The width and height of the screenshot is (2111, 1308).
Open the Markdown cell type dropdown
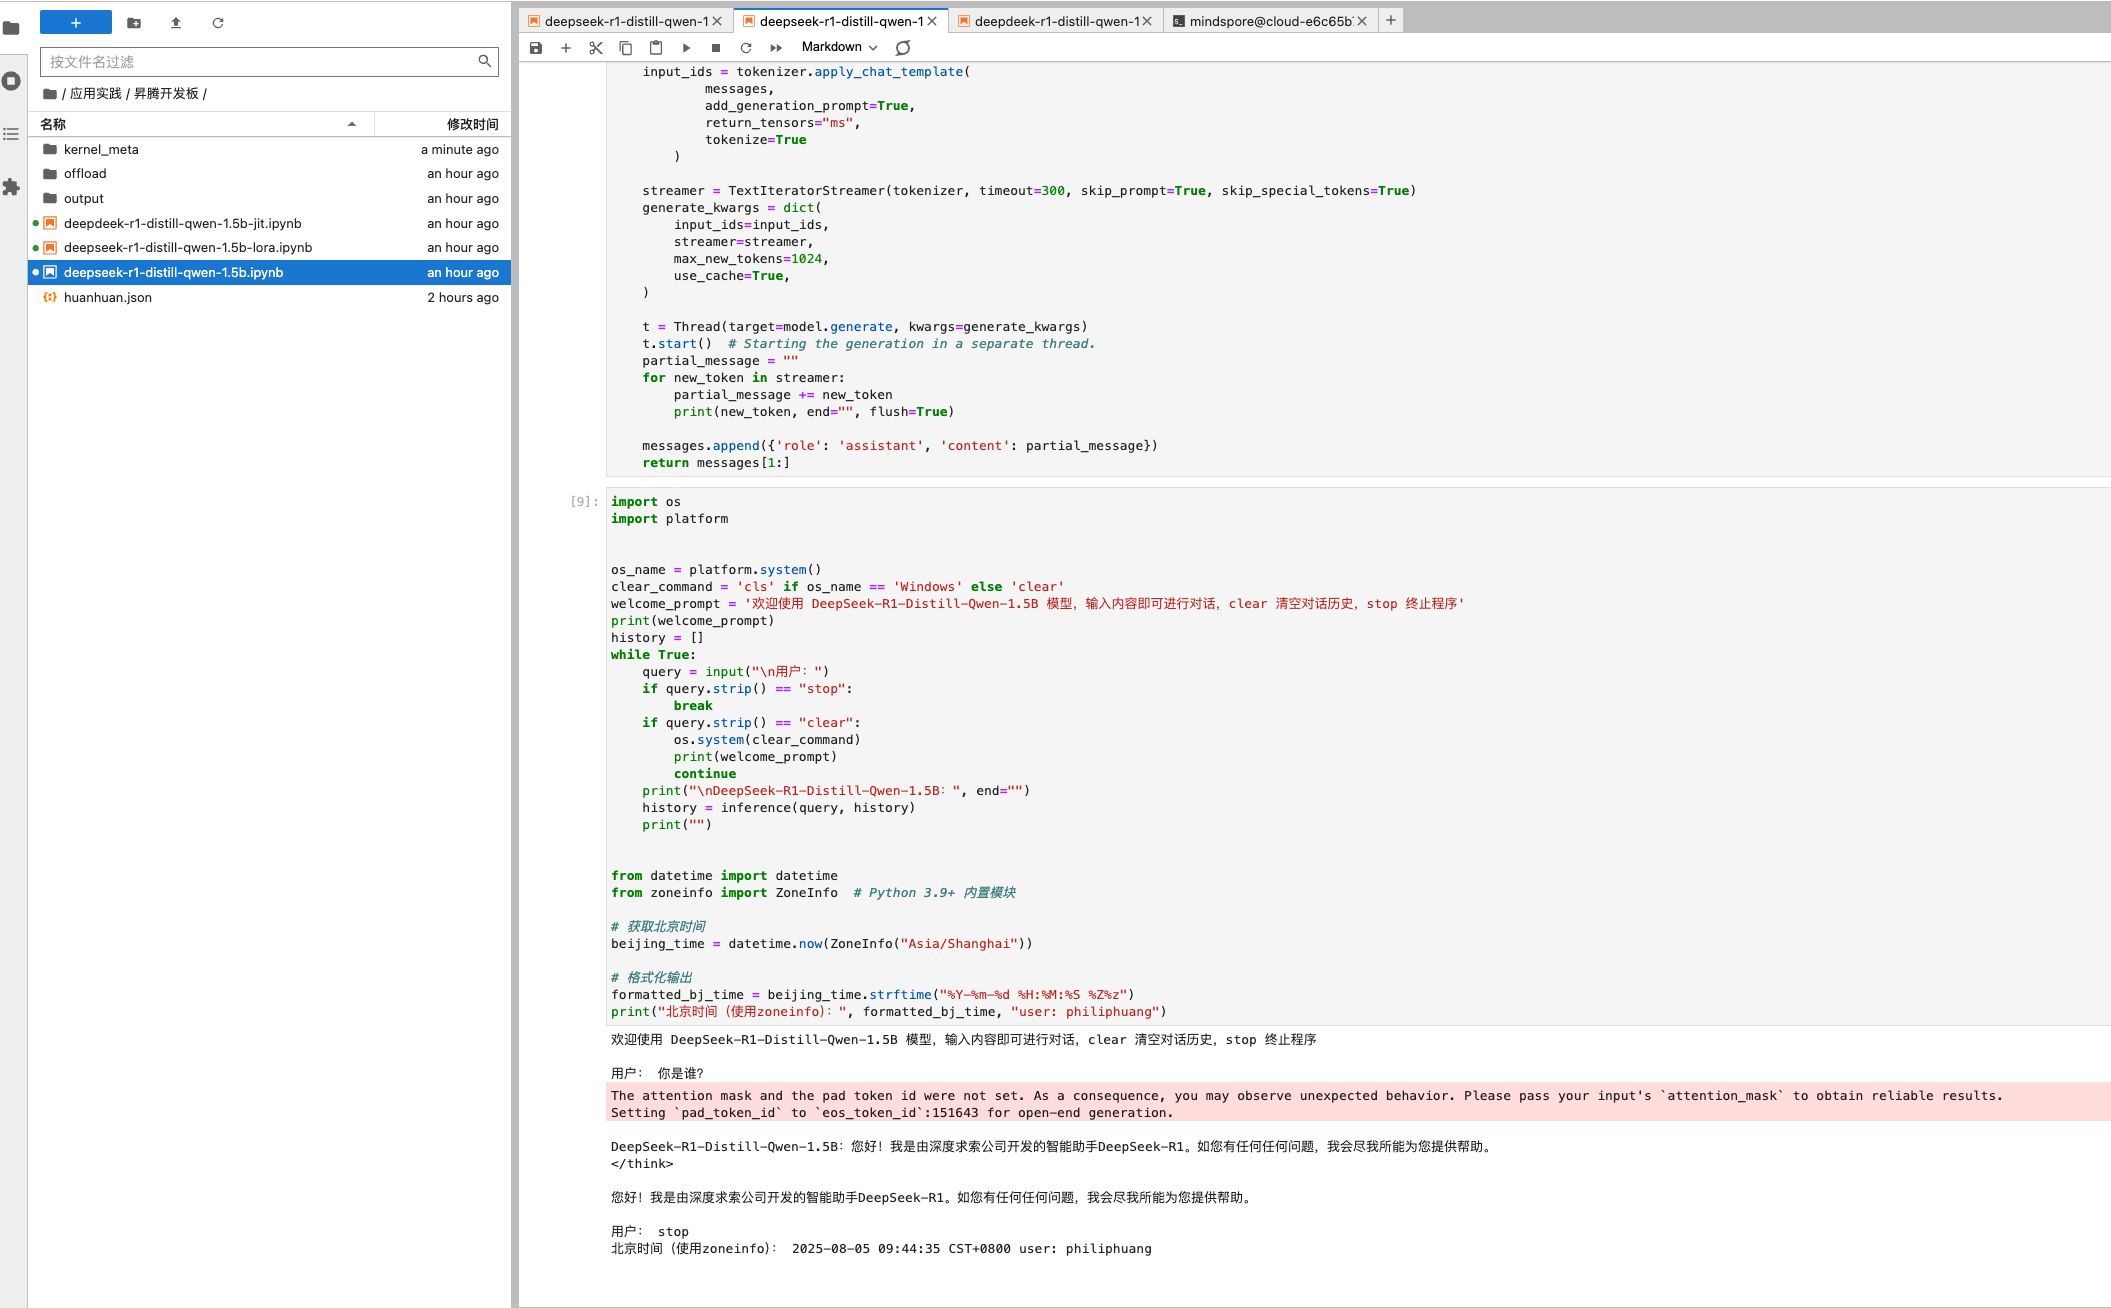839,47
